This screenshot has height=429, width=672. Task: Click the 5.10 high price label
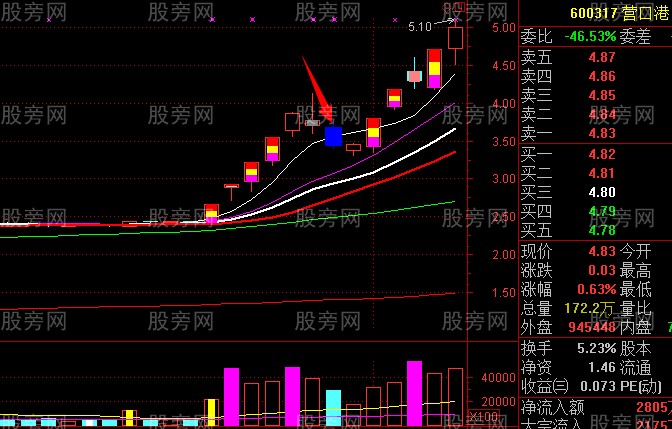[420, 27]
